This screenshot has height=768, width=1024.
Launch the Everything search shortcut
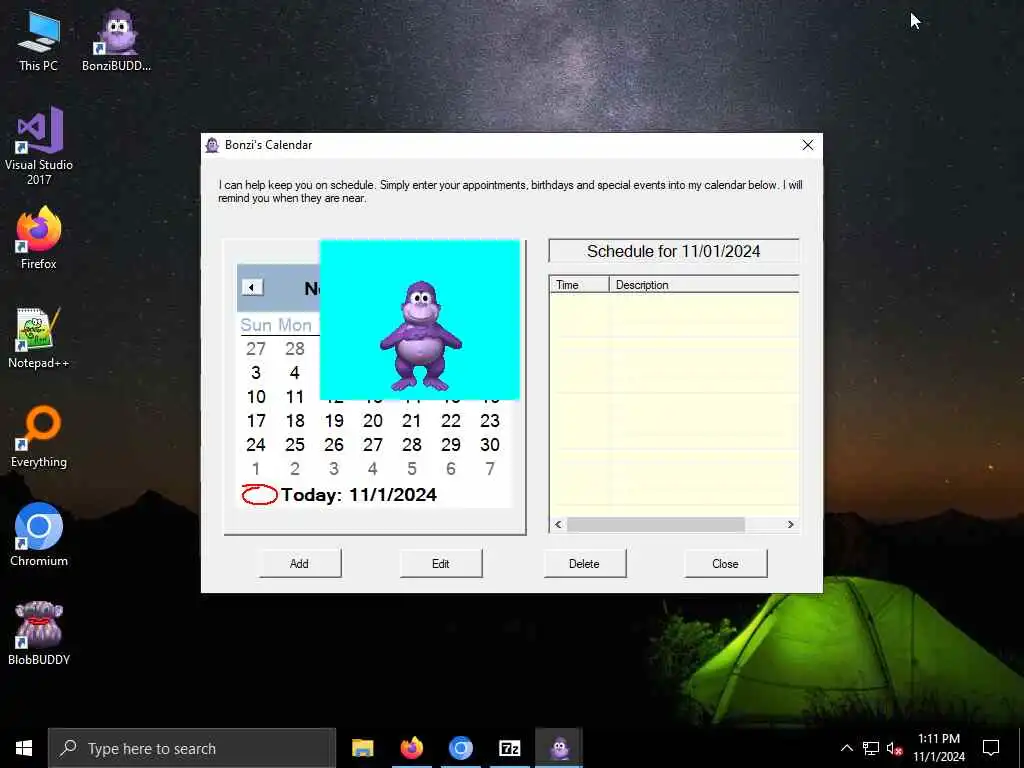39,437
